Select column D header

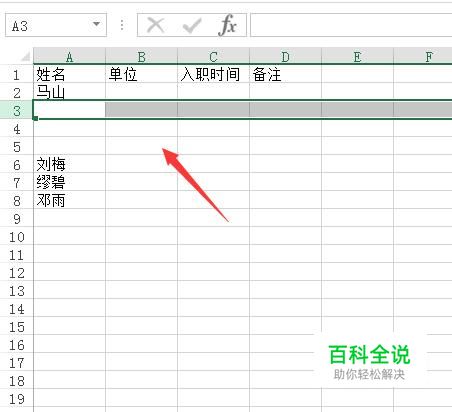[285, 57]
